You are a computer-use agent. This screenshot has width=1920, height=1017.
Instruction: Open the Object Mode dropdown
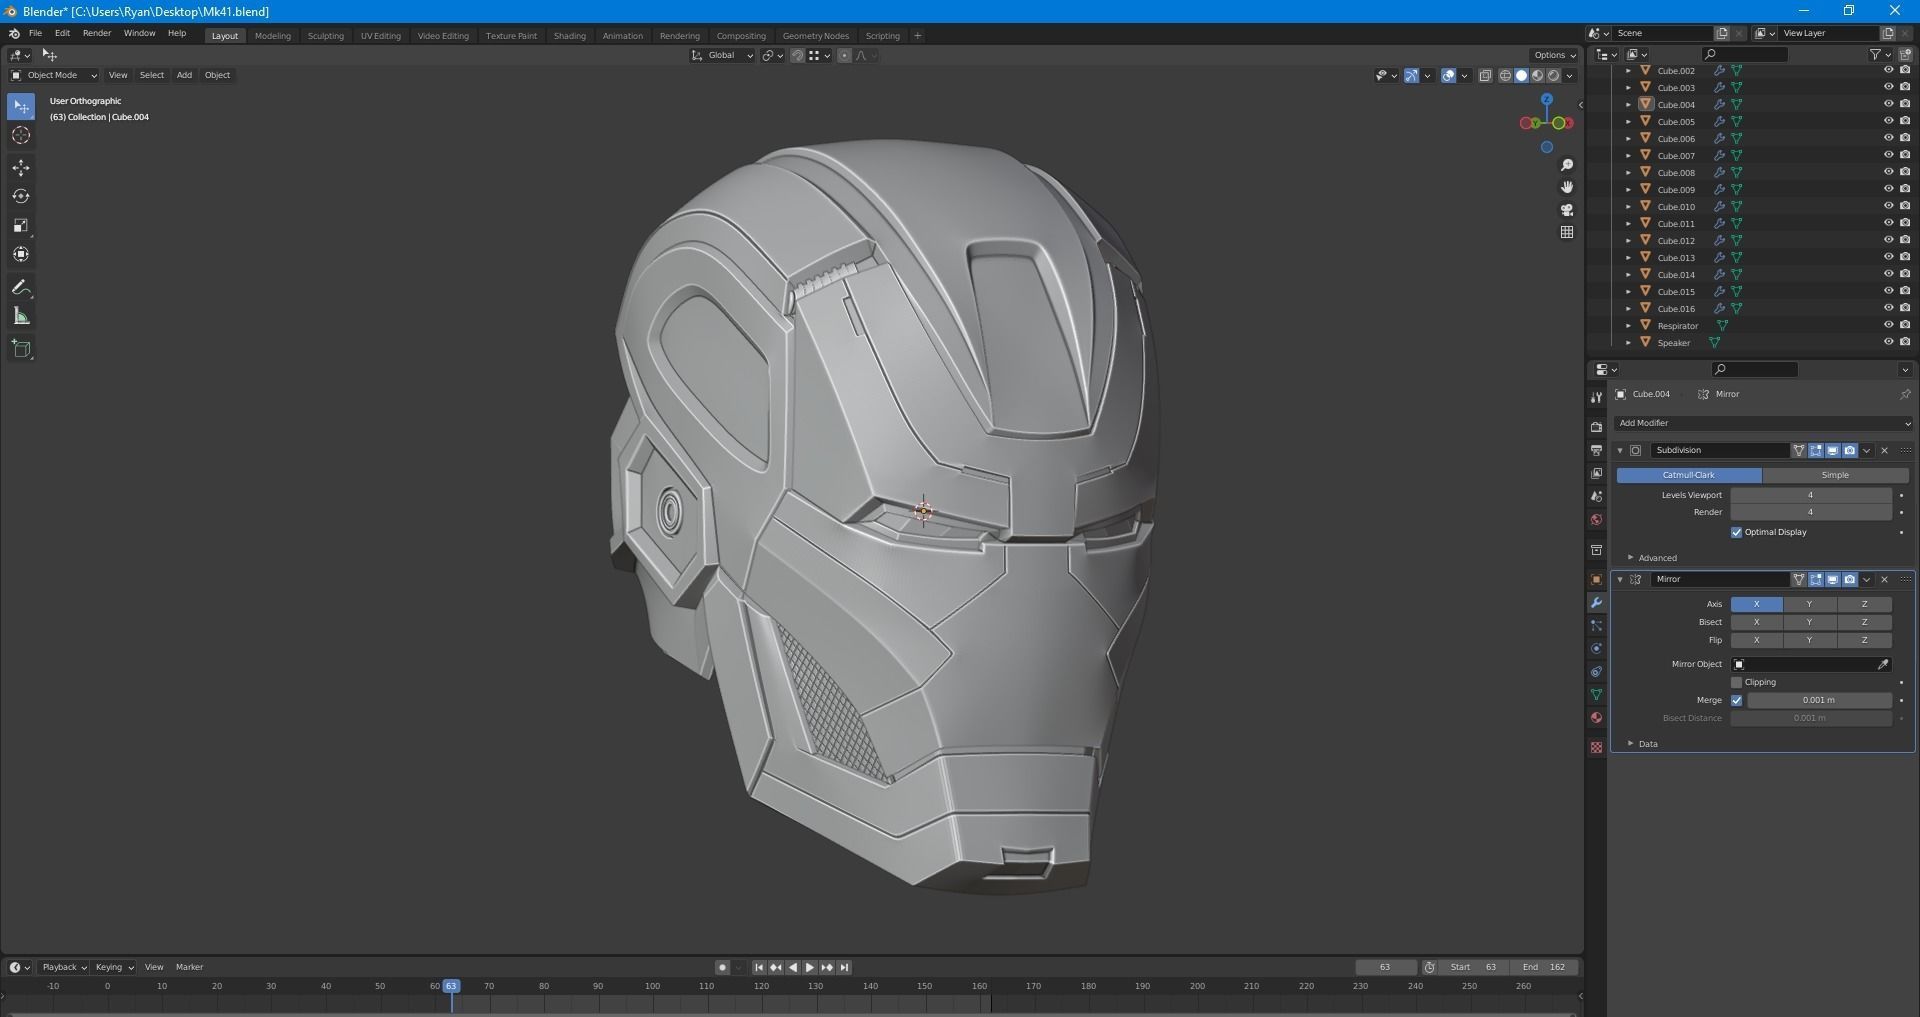pyautogui.click(x=54, y=75)
